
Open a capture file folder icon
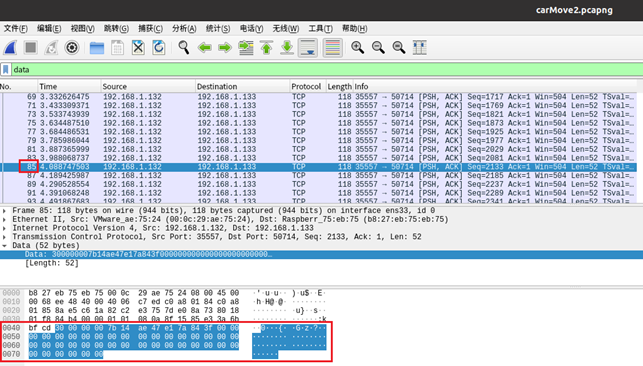97,48
